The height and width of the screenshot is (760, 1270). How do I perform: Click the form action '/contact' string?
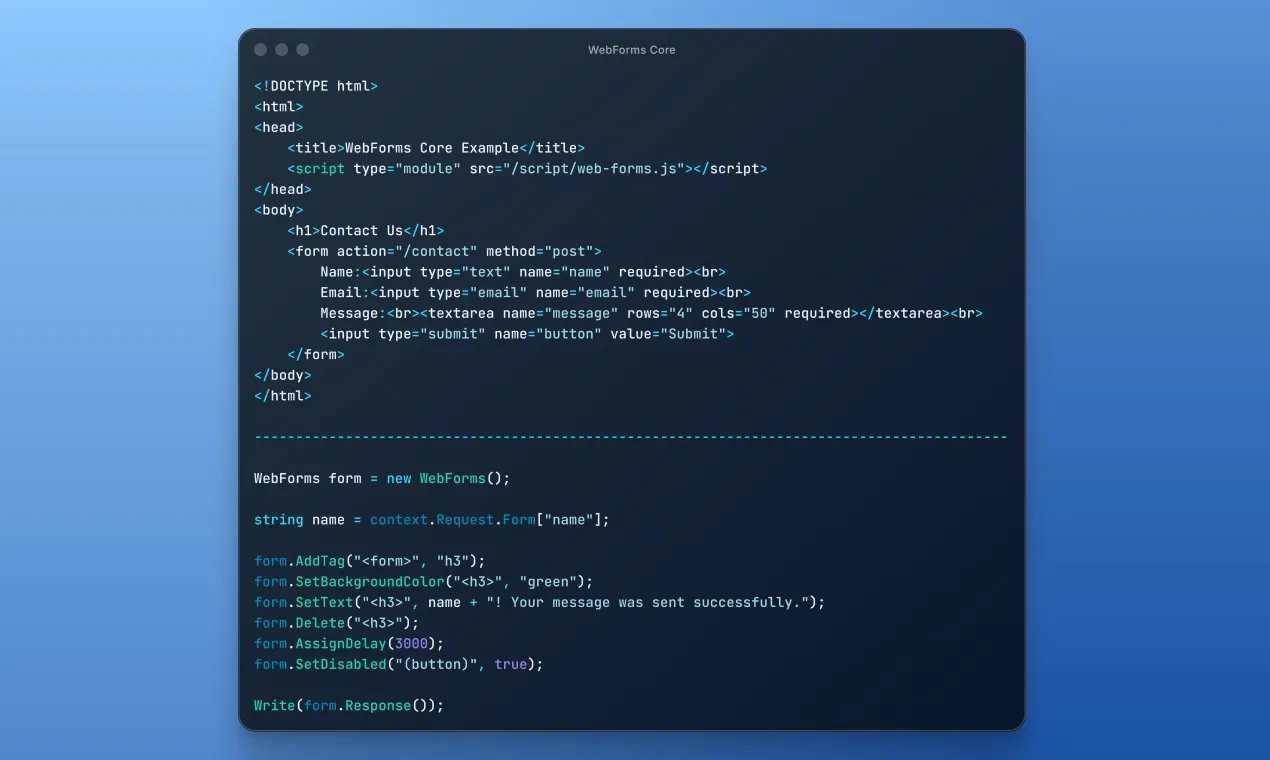point(436,252)
